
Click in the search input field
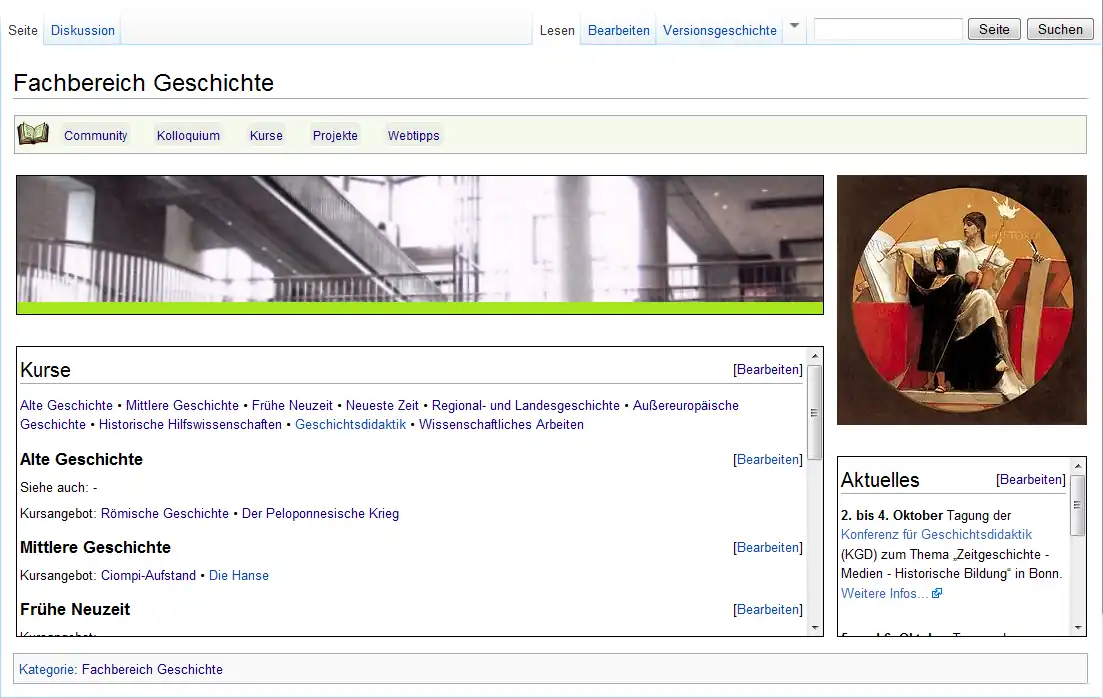pyautogui.click(x=887, y=29)
